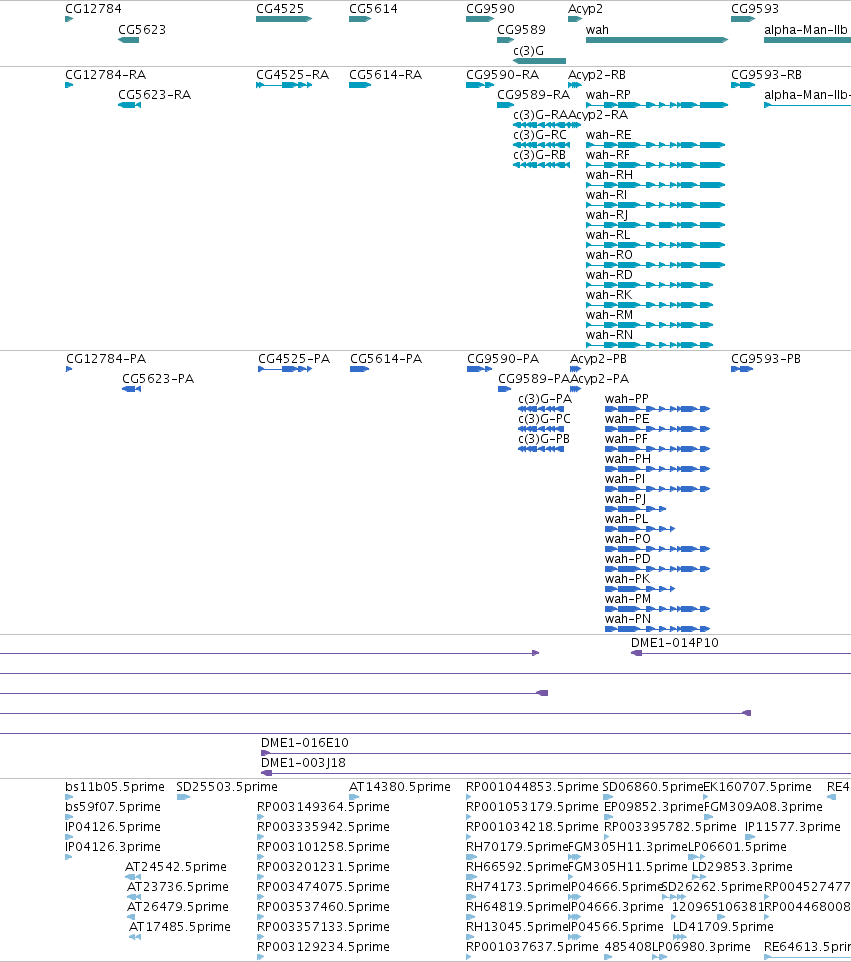Screen dimensions: 851x962
Task: Click the wah-RI transcript glyph
Action: click(x=655, y=205)
